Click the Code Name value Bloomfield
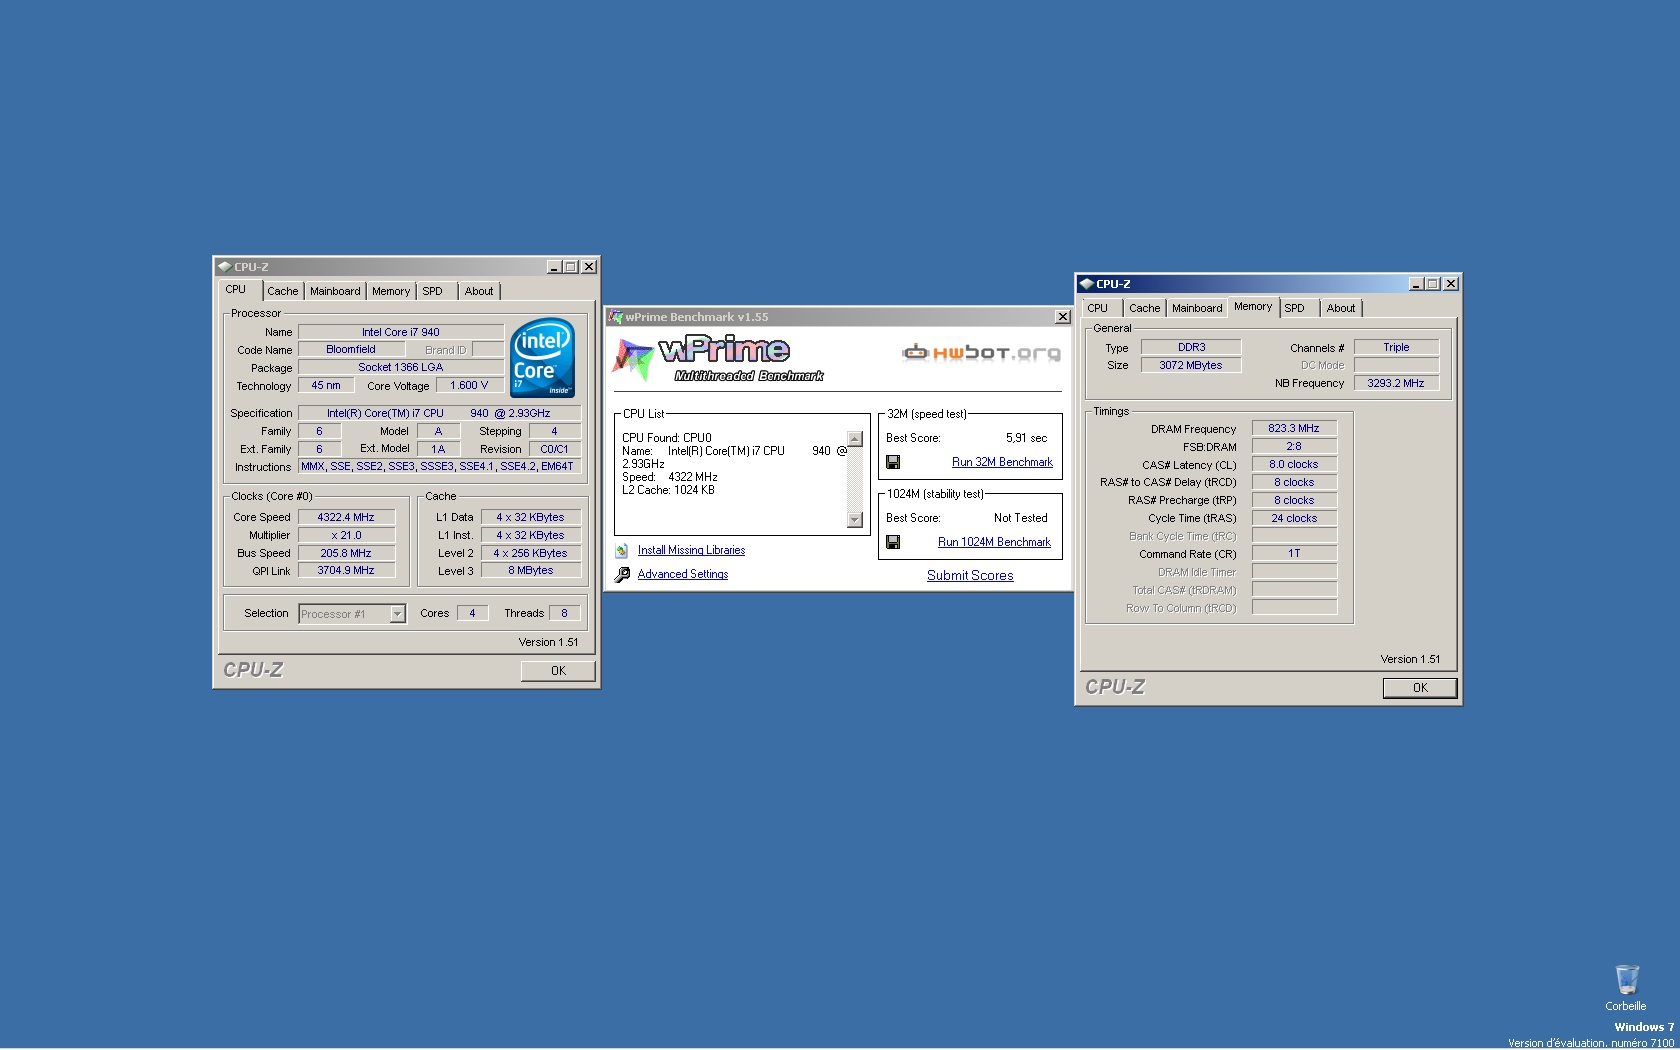This screenshot has height=1050, width=1680. click(x=351, y=349)
